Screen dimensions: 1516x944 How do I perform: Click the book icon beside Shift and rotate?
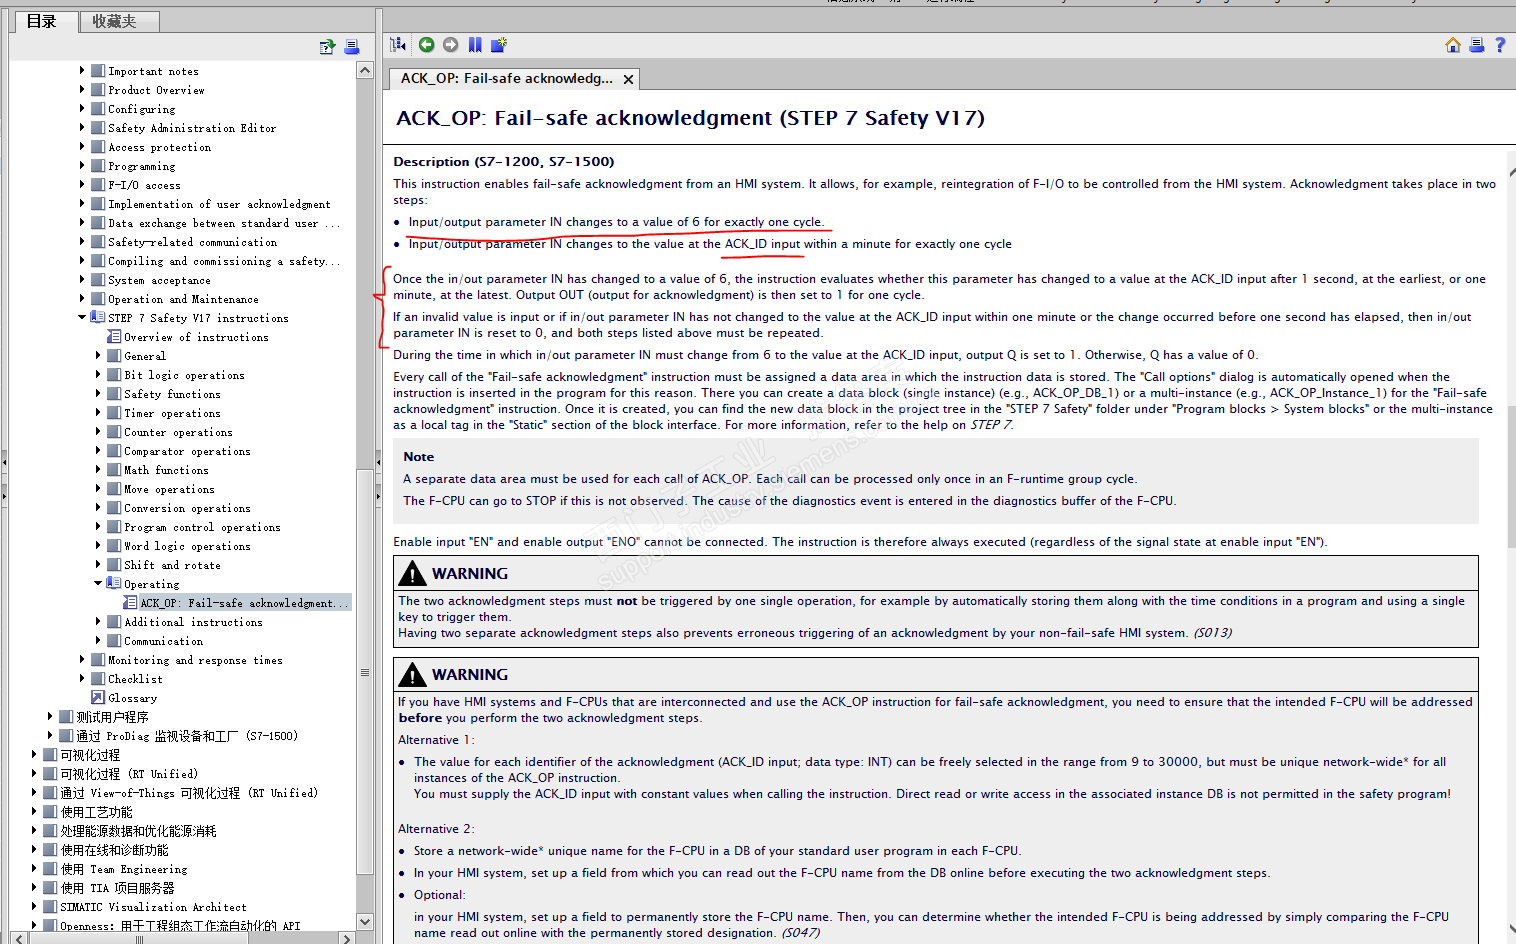click(114, 565)
